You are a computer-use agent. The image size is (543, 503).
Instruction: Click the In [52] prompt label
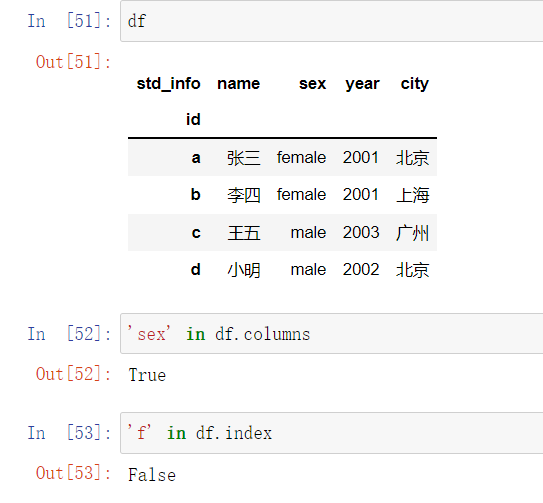click(x=69, y=334)
